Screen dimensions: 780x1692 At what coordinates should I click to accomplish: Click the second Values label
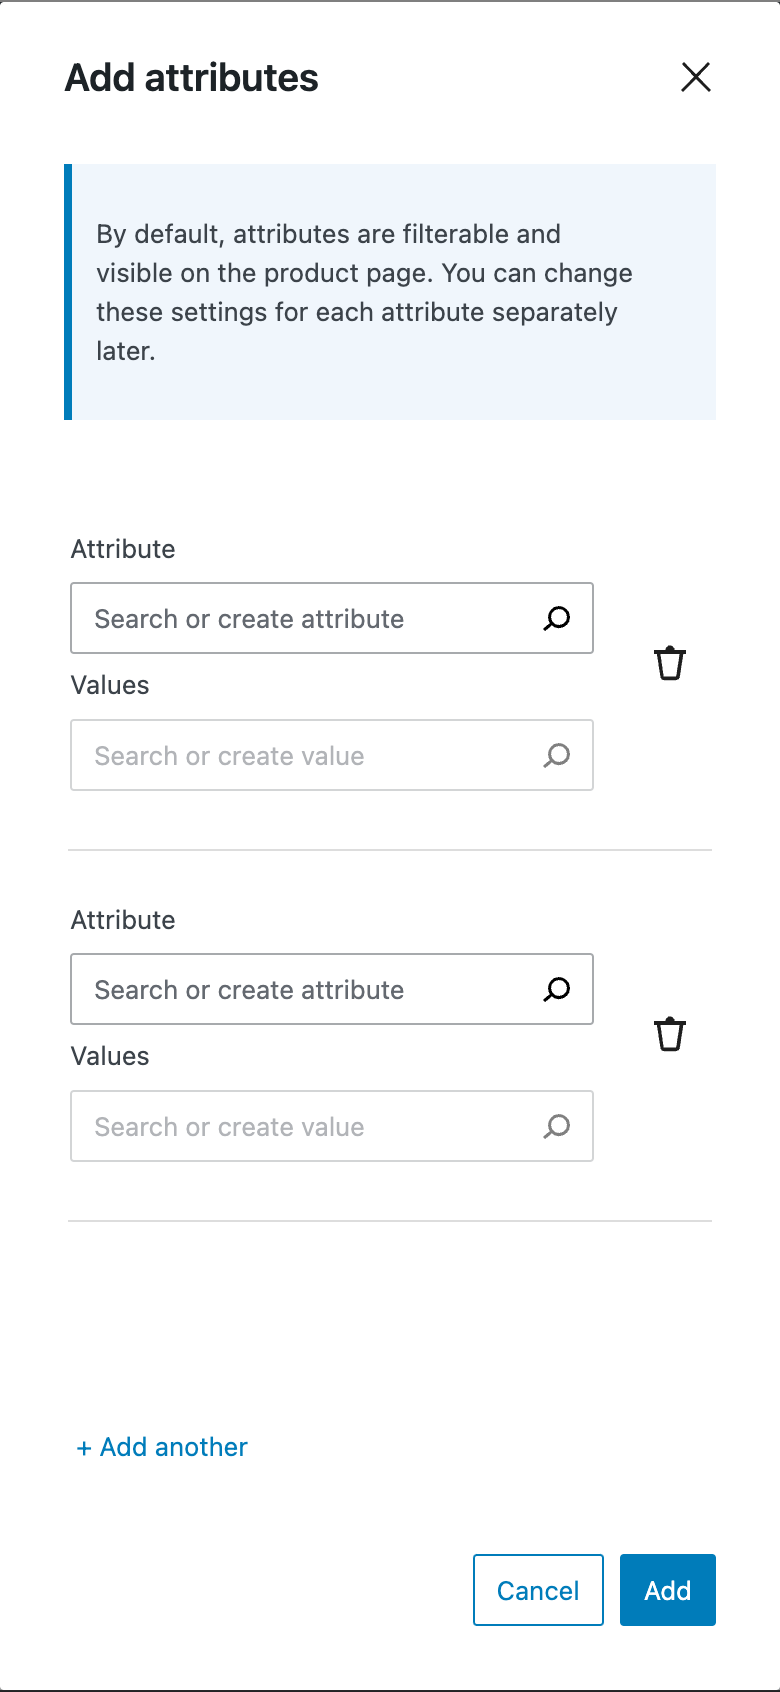110,1056
